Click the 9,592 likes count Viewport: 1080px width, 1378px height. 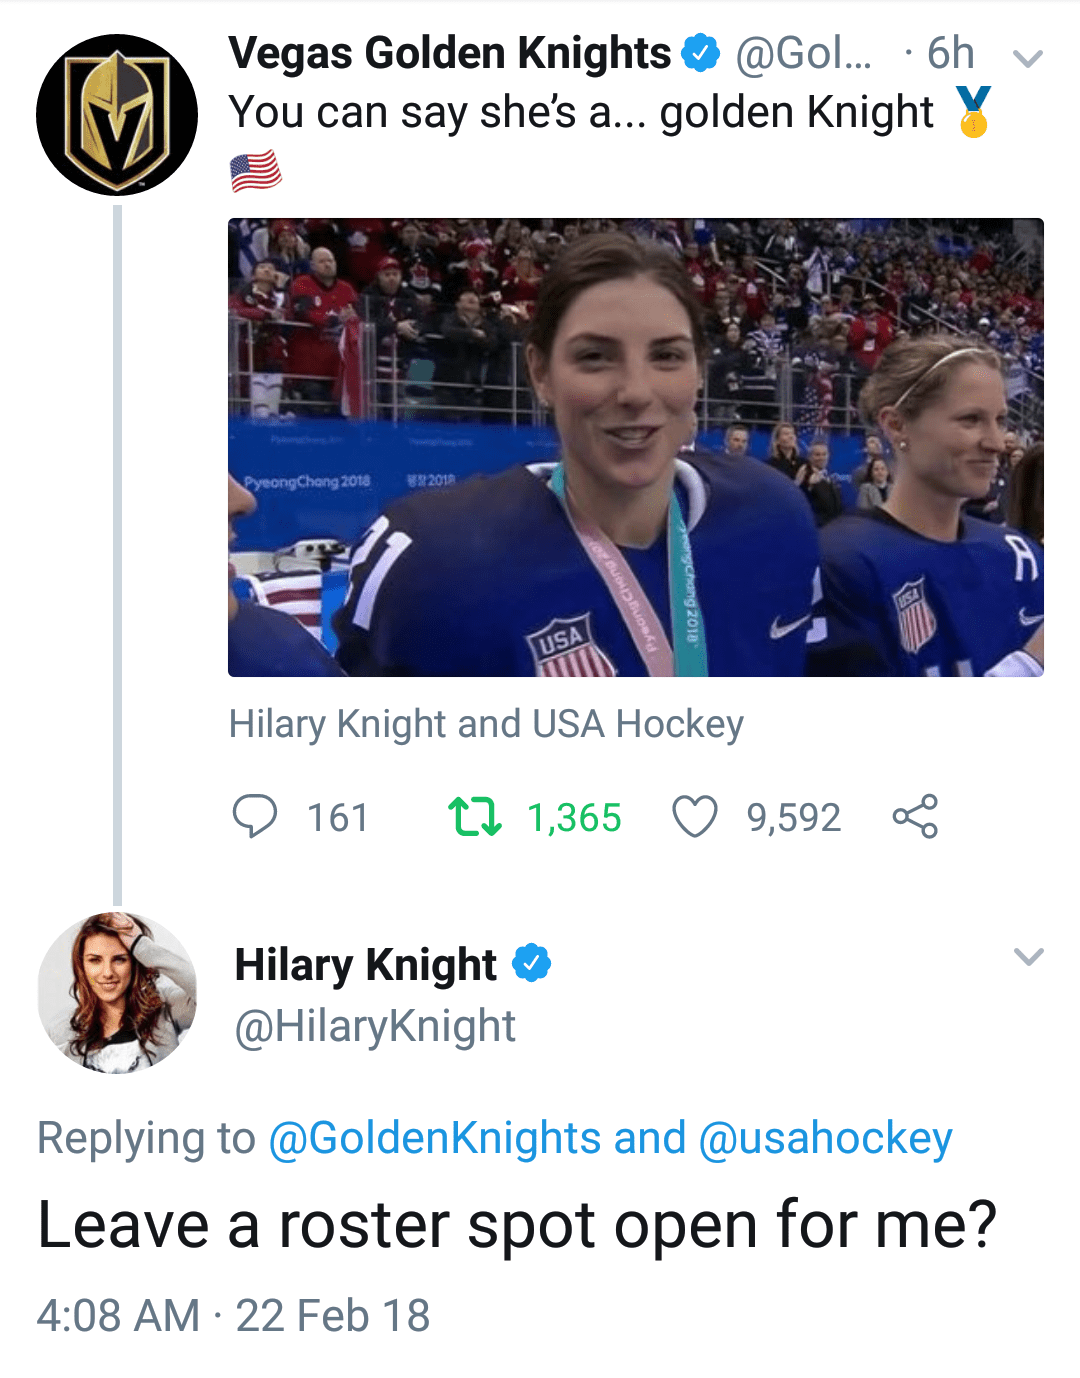pos(793,818)
